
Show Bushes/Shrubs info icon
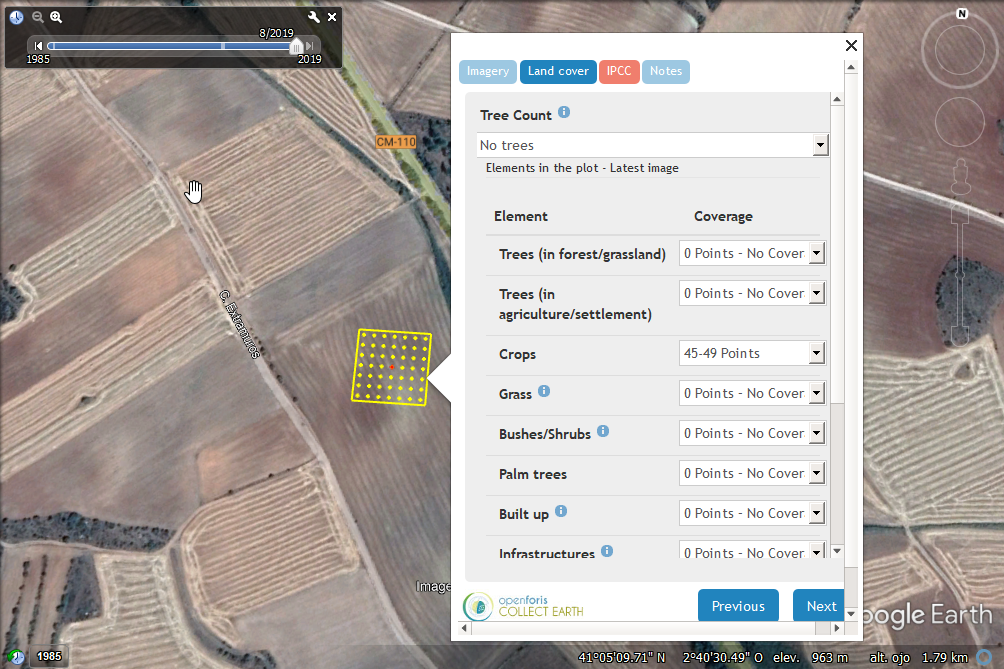[x=603, y=431]
